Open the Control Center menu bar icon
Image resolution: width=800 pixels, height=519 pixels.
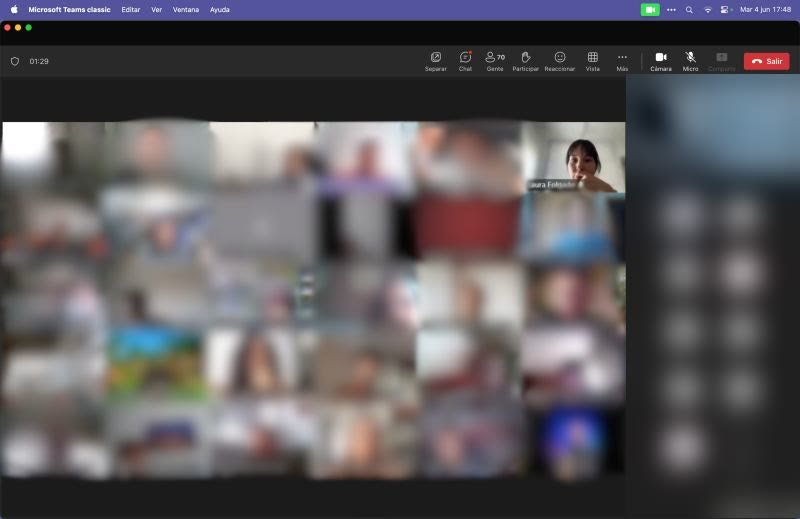pos(724,10)
